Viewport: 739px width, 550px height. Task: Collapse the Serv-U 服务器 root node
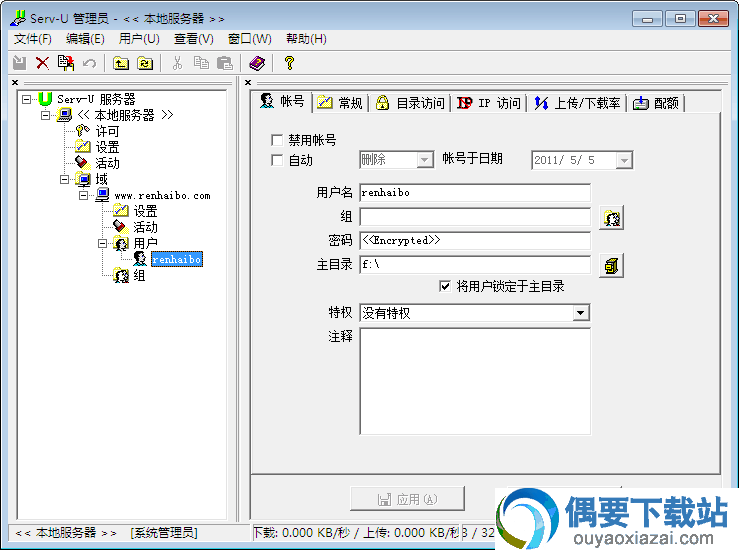tap(27, 99)
